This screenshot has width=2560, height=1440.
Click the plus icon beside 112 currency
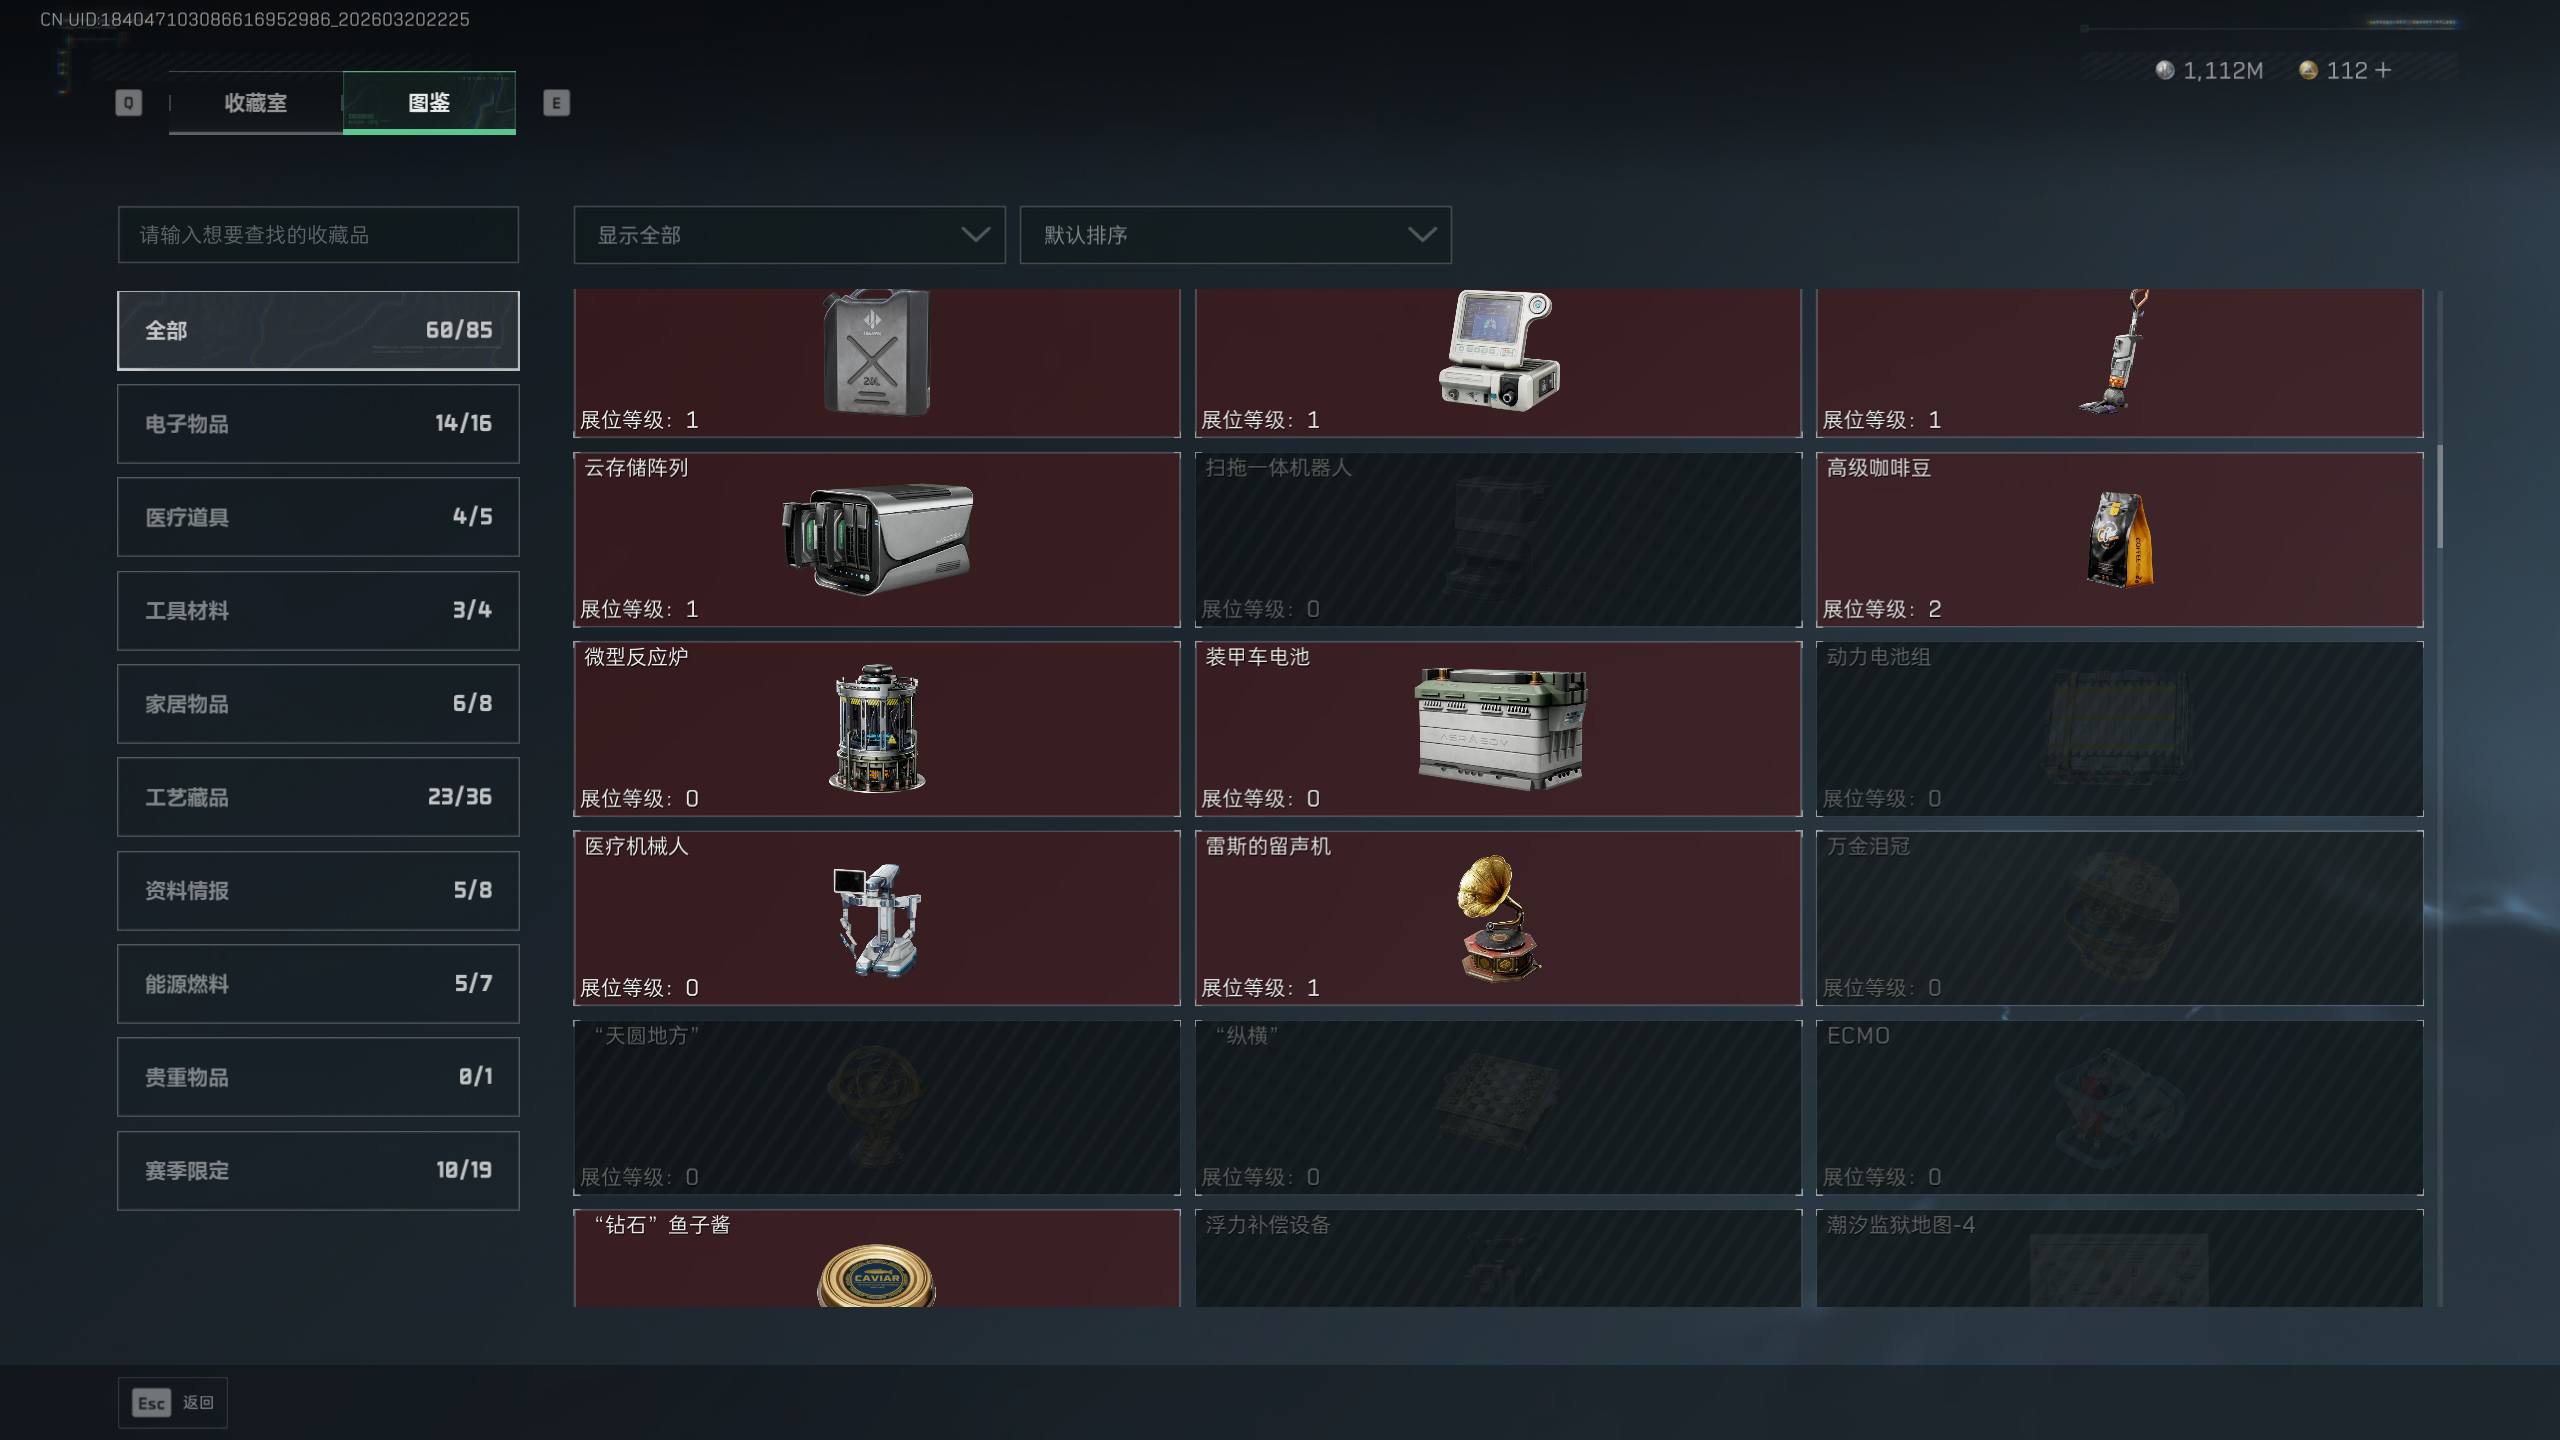2383,70
